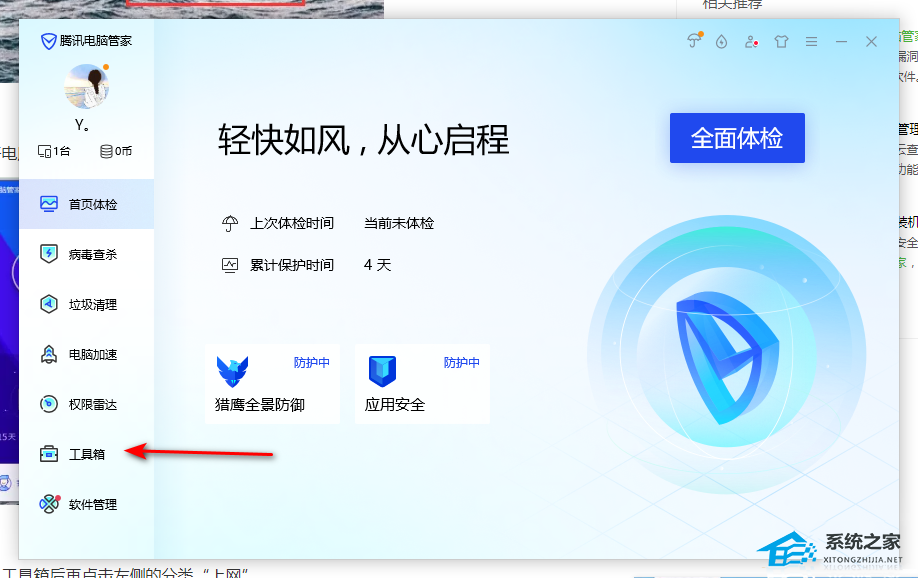The width and height of the screenshot is (918, 578).
Task: Click the 腾讯电脑管家 logo
Action: point(86,41)
